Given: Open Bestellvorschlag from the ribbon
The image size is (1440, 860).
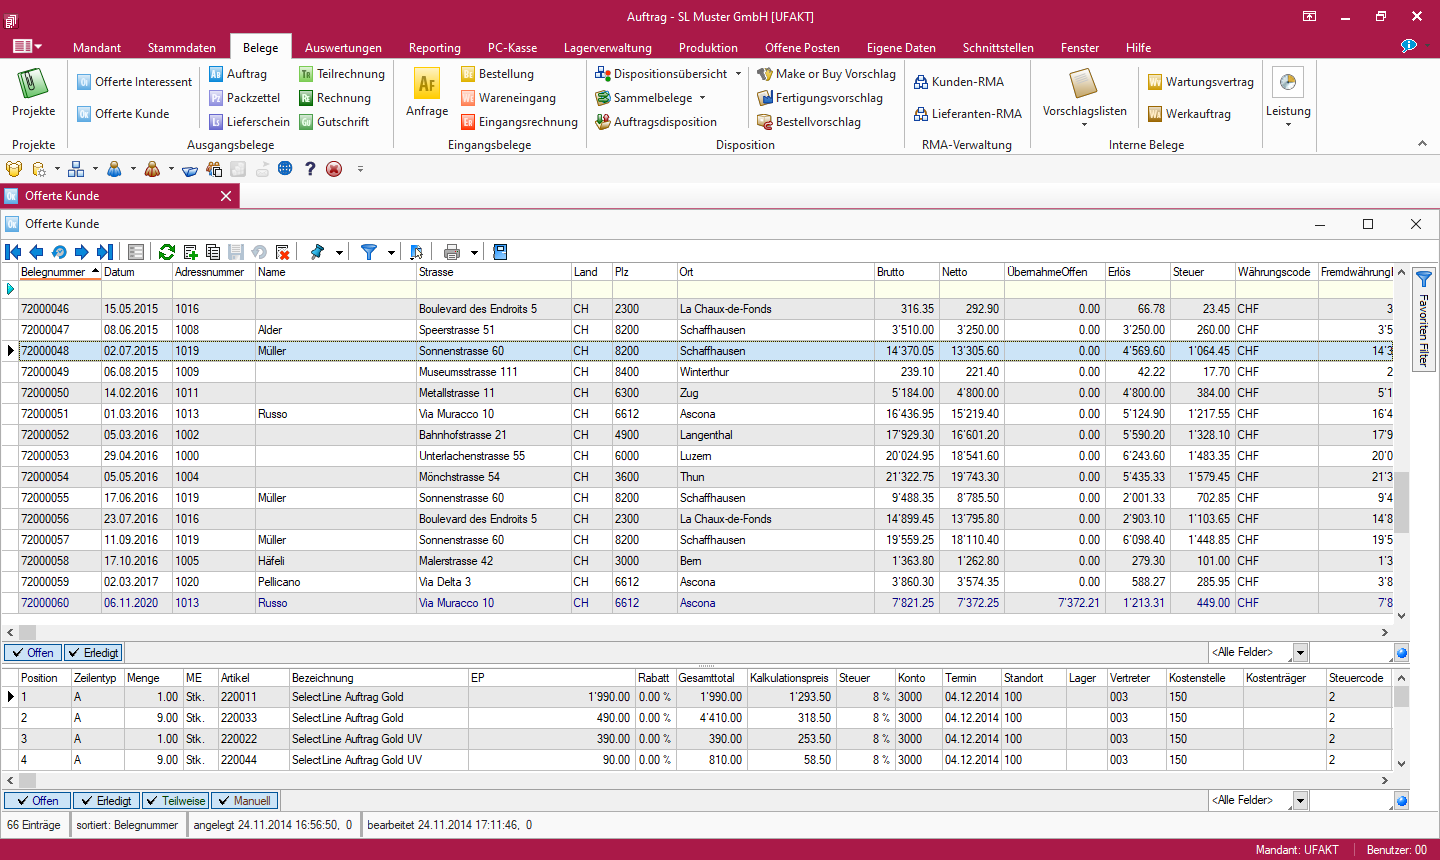Looking at the screenshot, I should coord(809,122).
